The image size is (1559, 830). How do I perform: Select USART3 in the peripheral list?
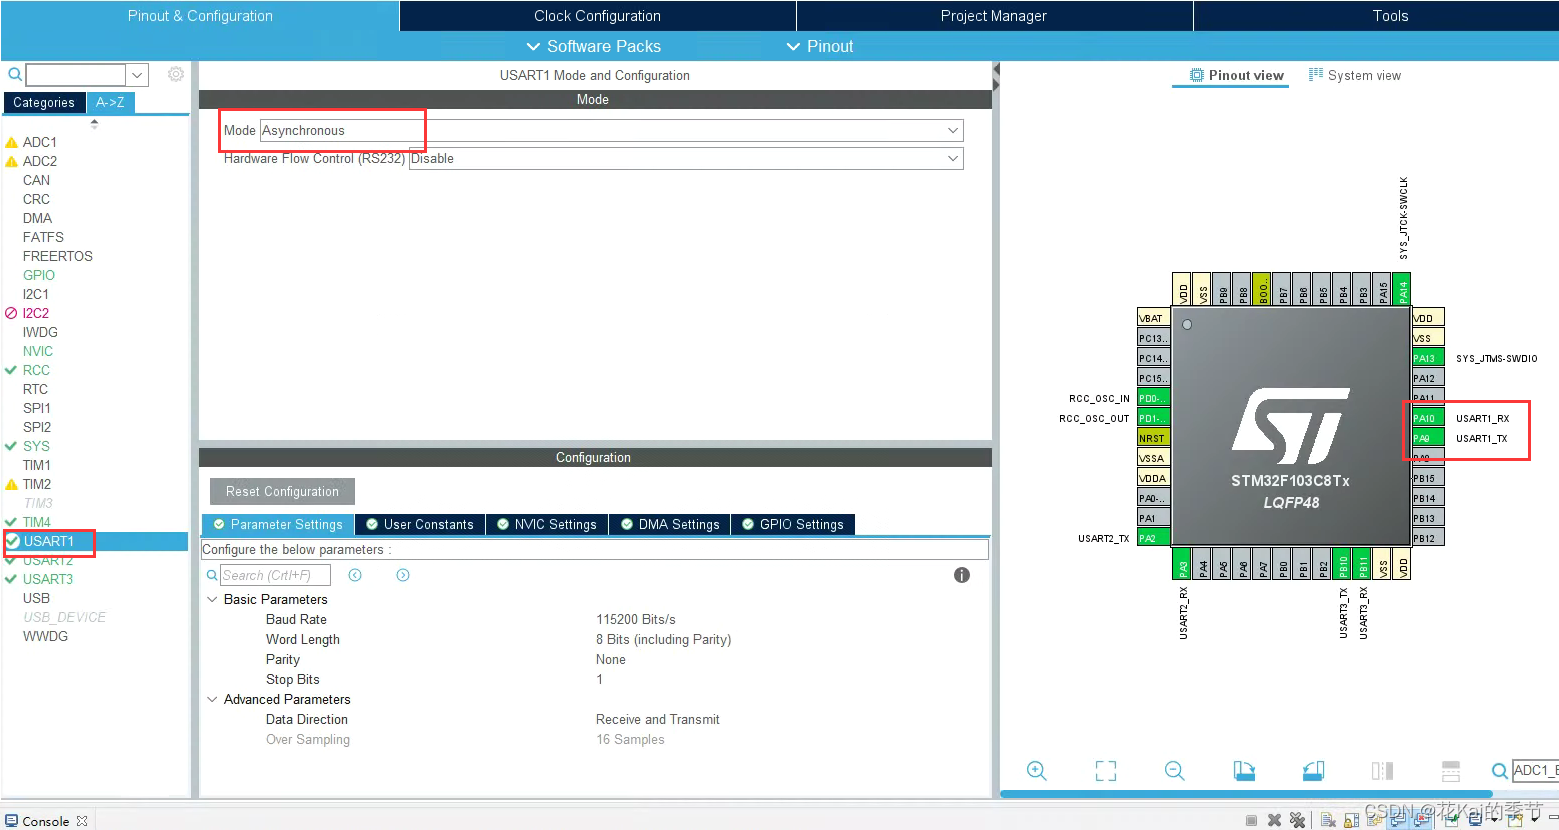point(48,579)
